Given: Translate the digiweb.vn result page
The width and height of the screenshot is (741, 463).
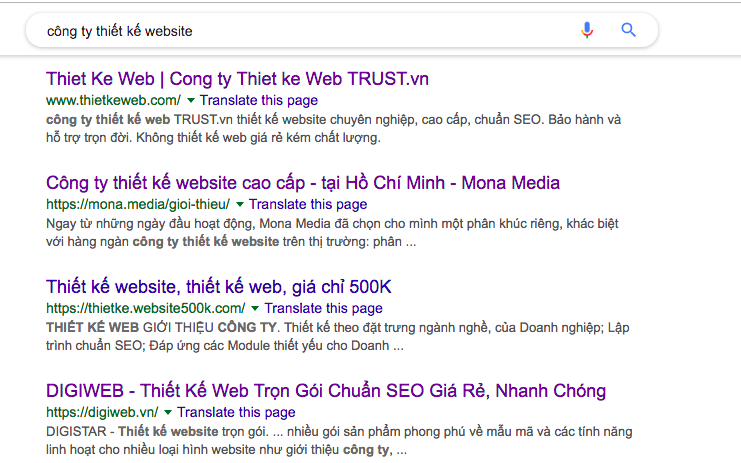Looking at the screenshot, I should click(236, 412).
